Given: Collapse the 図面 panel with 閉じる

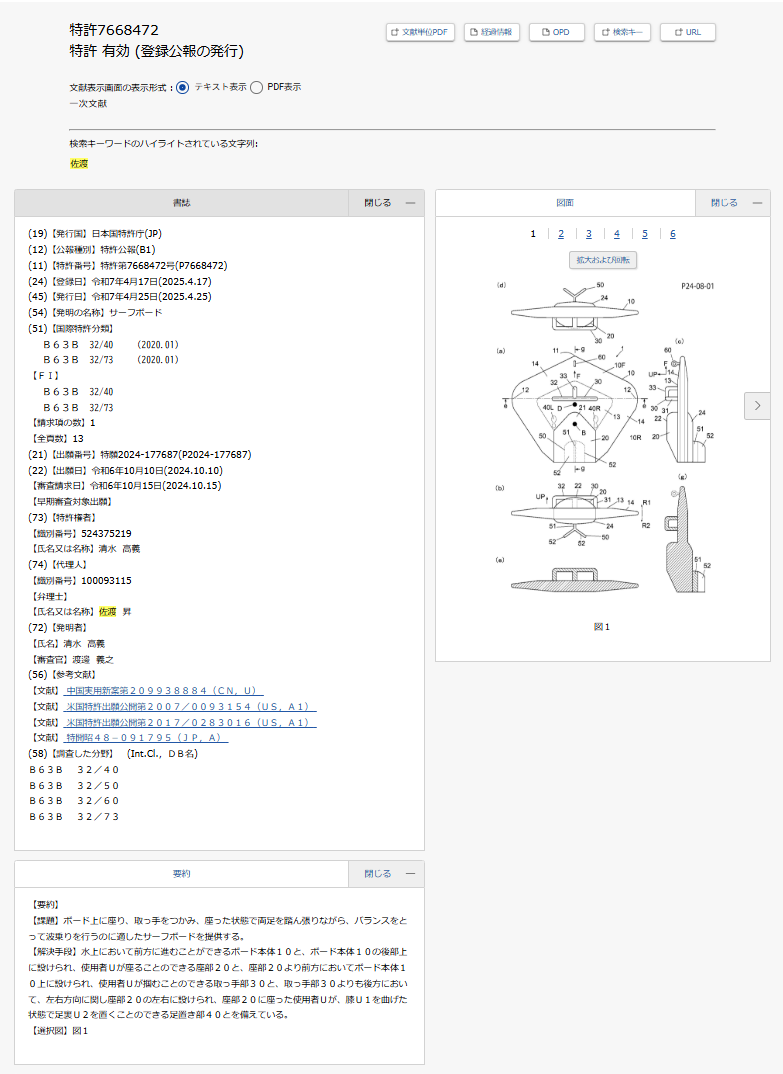Looking at the screenshot, I should (x=732, y=203).
